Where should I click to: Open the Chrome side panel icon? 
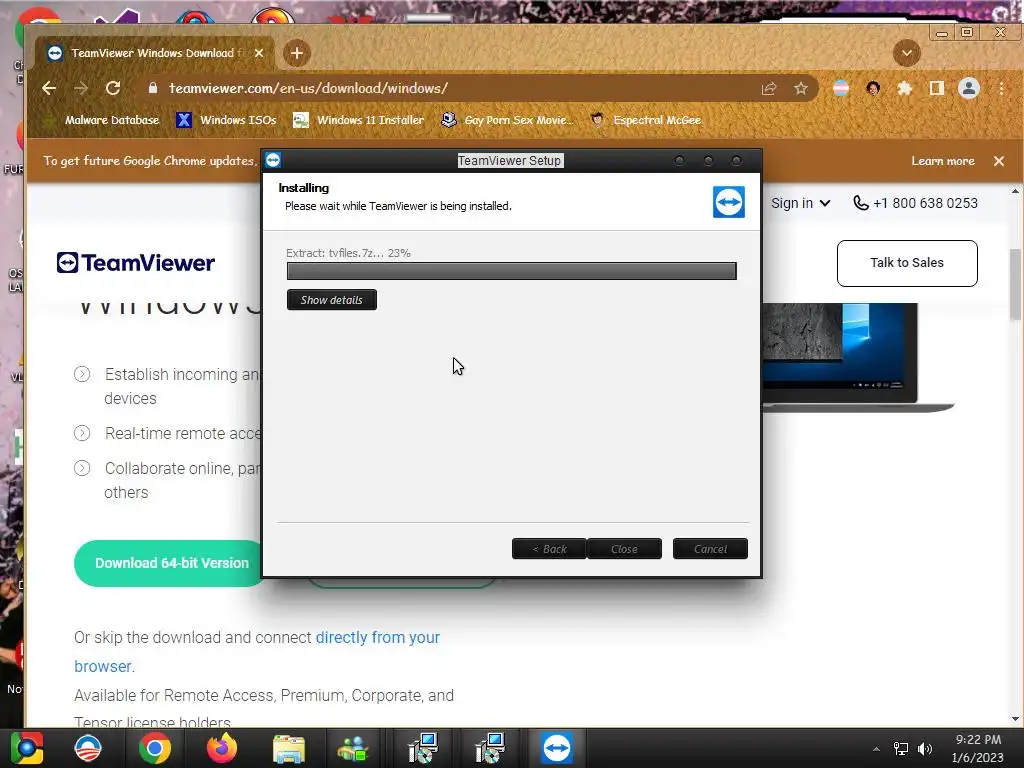(936, 88)
